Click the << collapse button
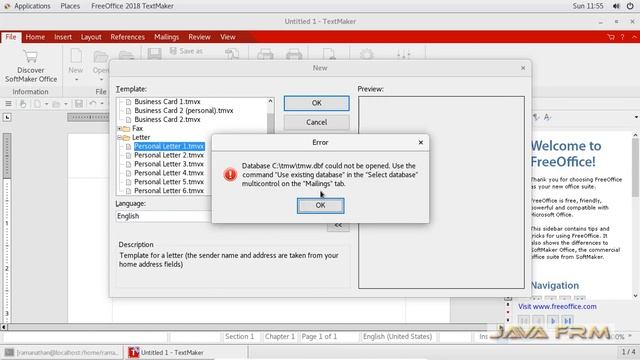This screenshot has height=360, width=640. (338, 226)
